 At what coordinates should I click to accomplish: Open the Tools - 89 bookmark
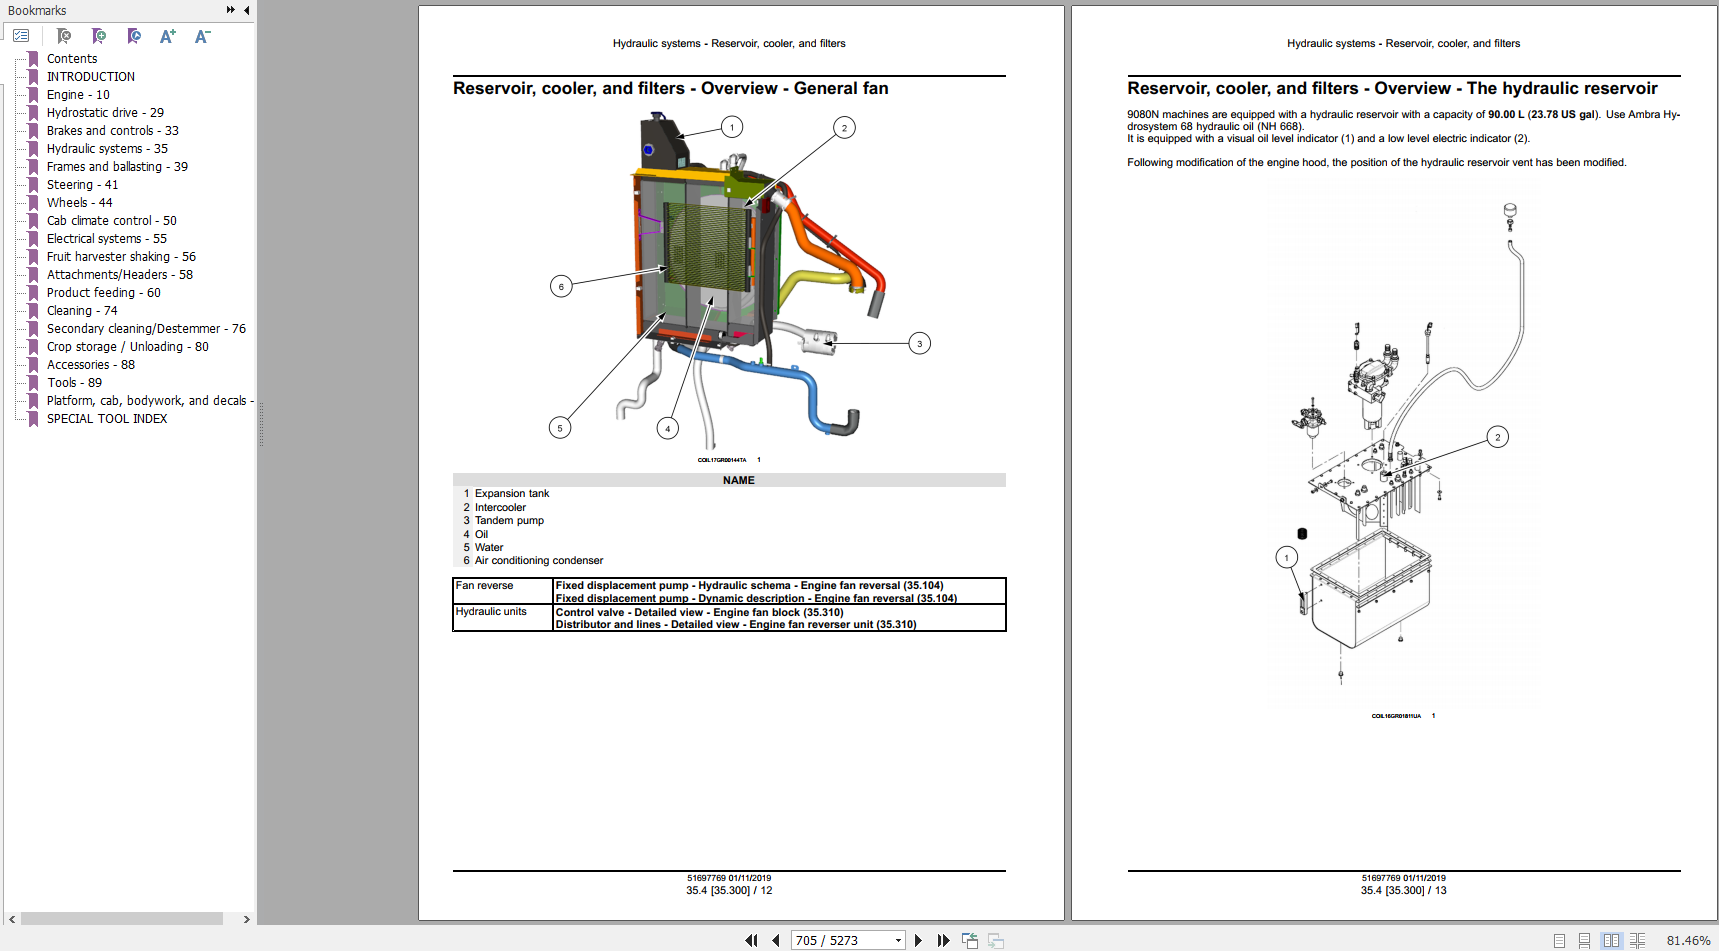point(74,383)
